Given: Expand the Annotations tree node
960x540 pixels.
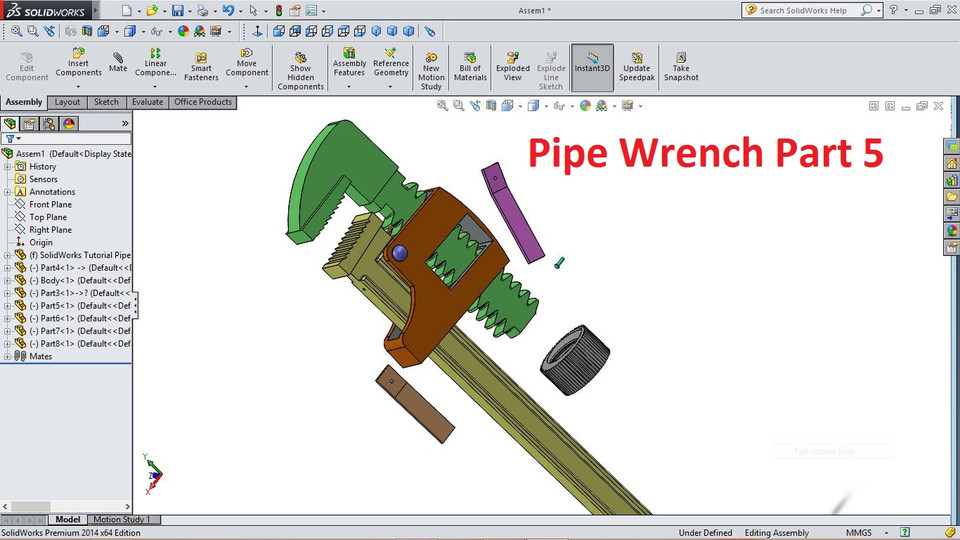Looking at the screenshot, I should tap(7, 192).
